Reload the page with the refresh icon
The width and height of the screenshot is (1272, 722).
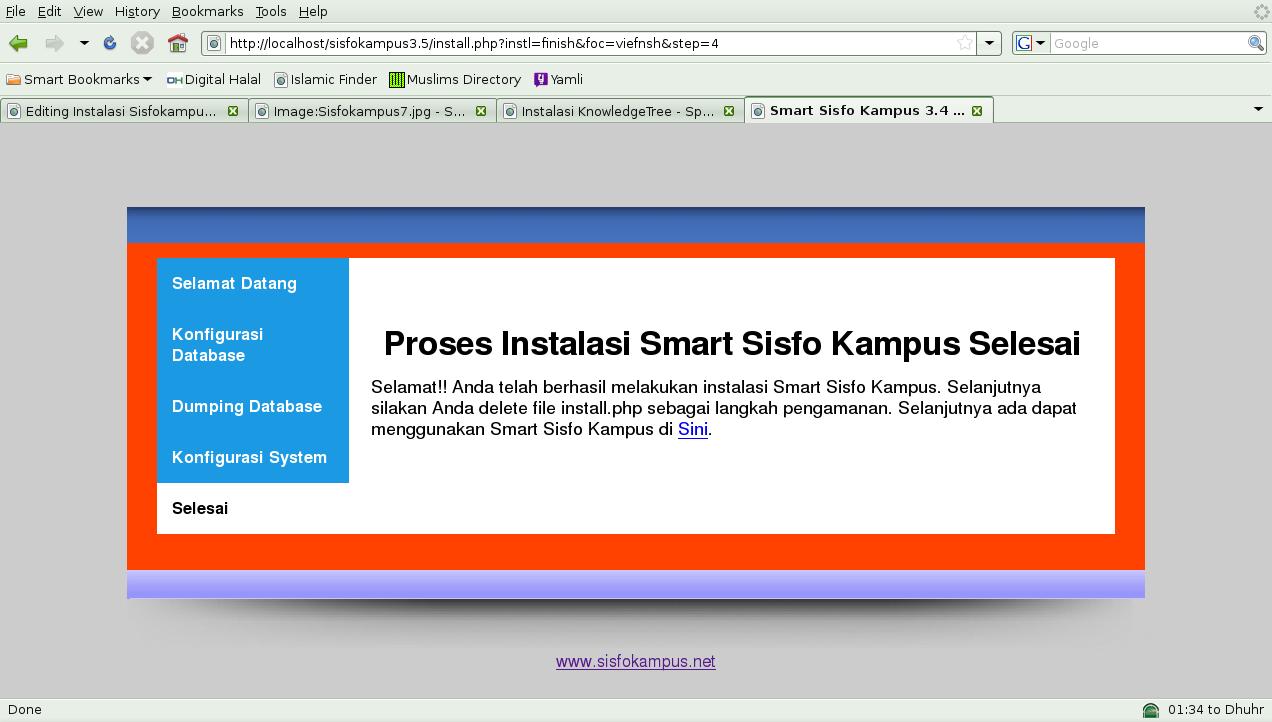tap(110, 43)
